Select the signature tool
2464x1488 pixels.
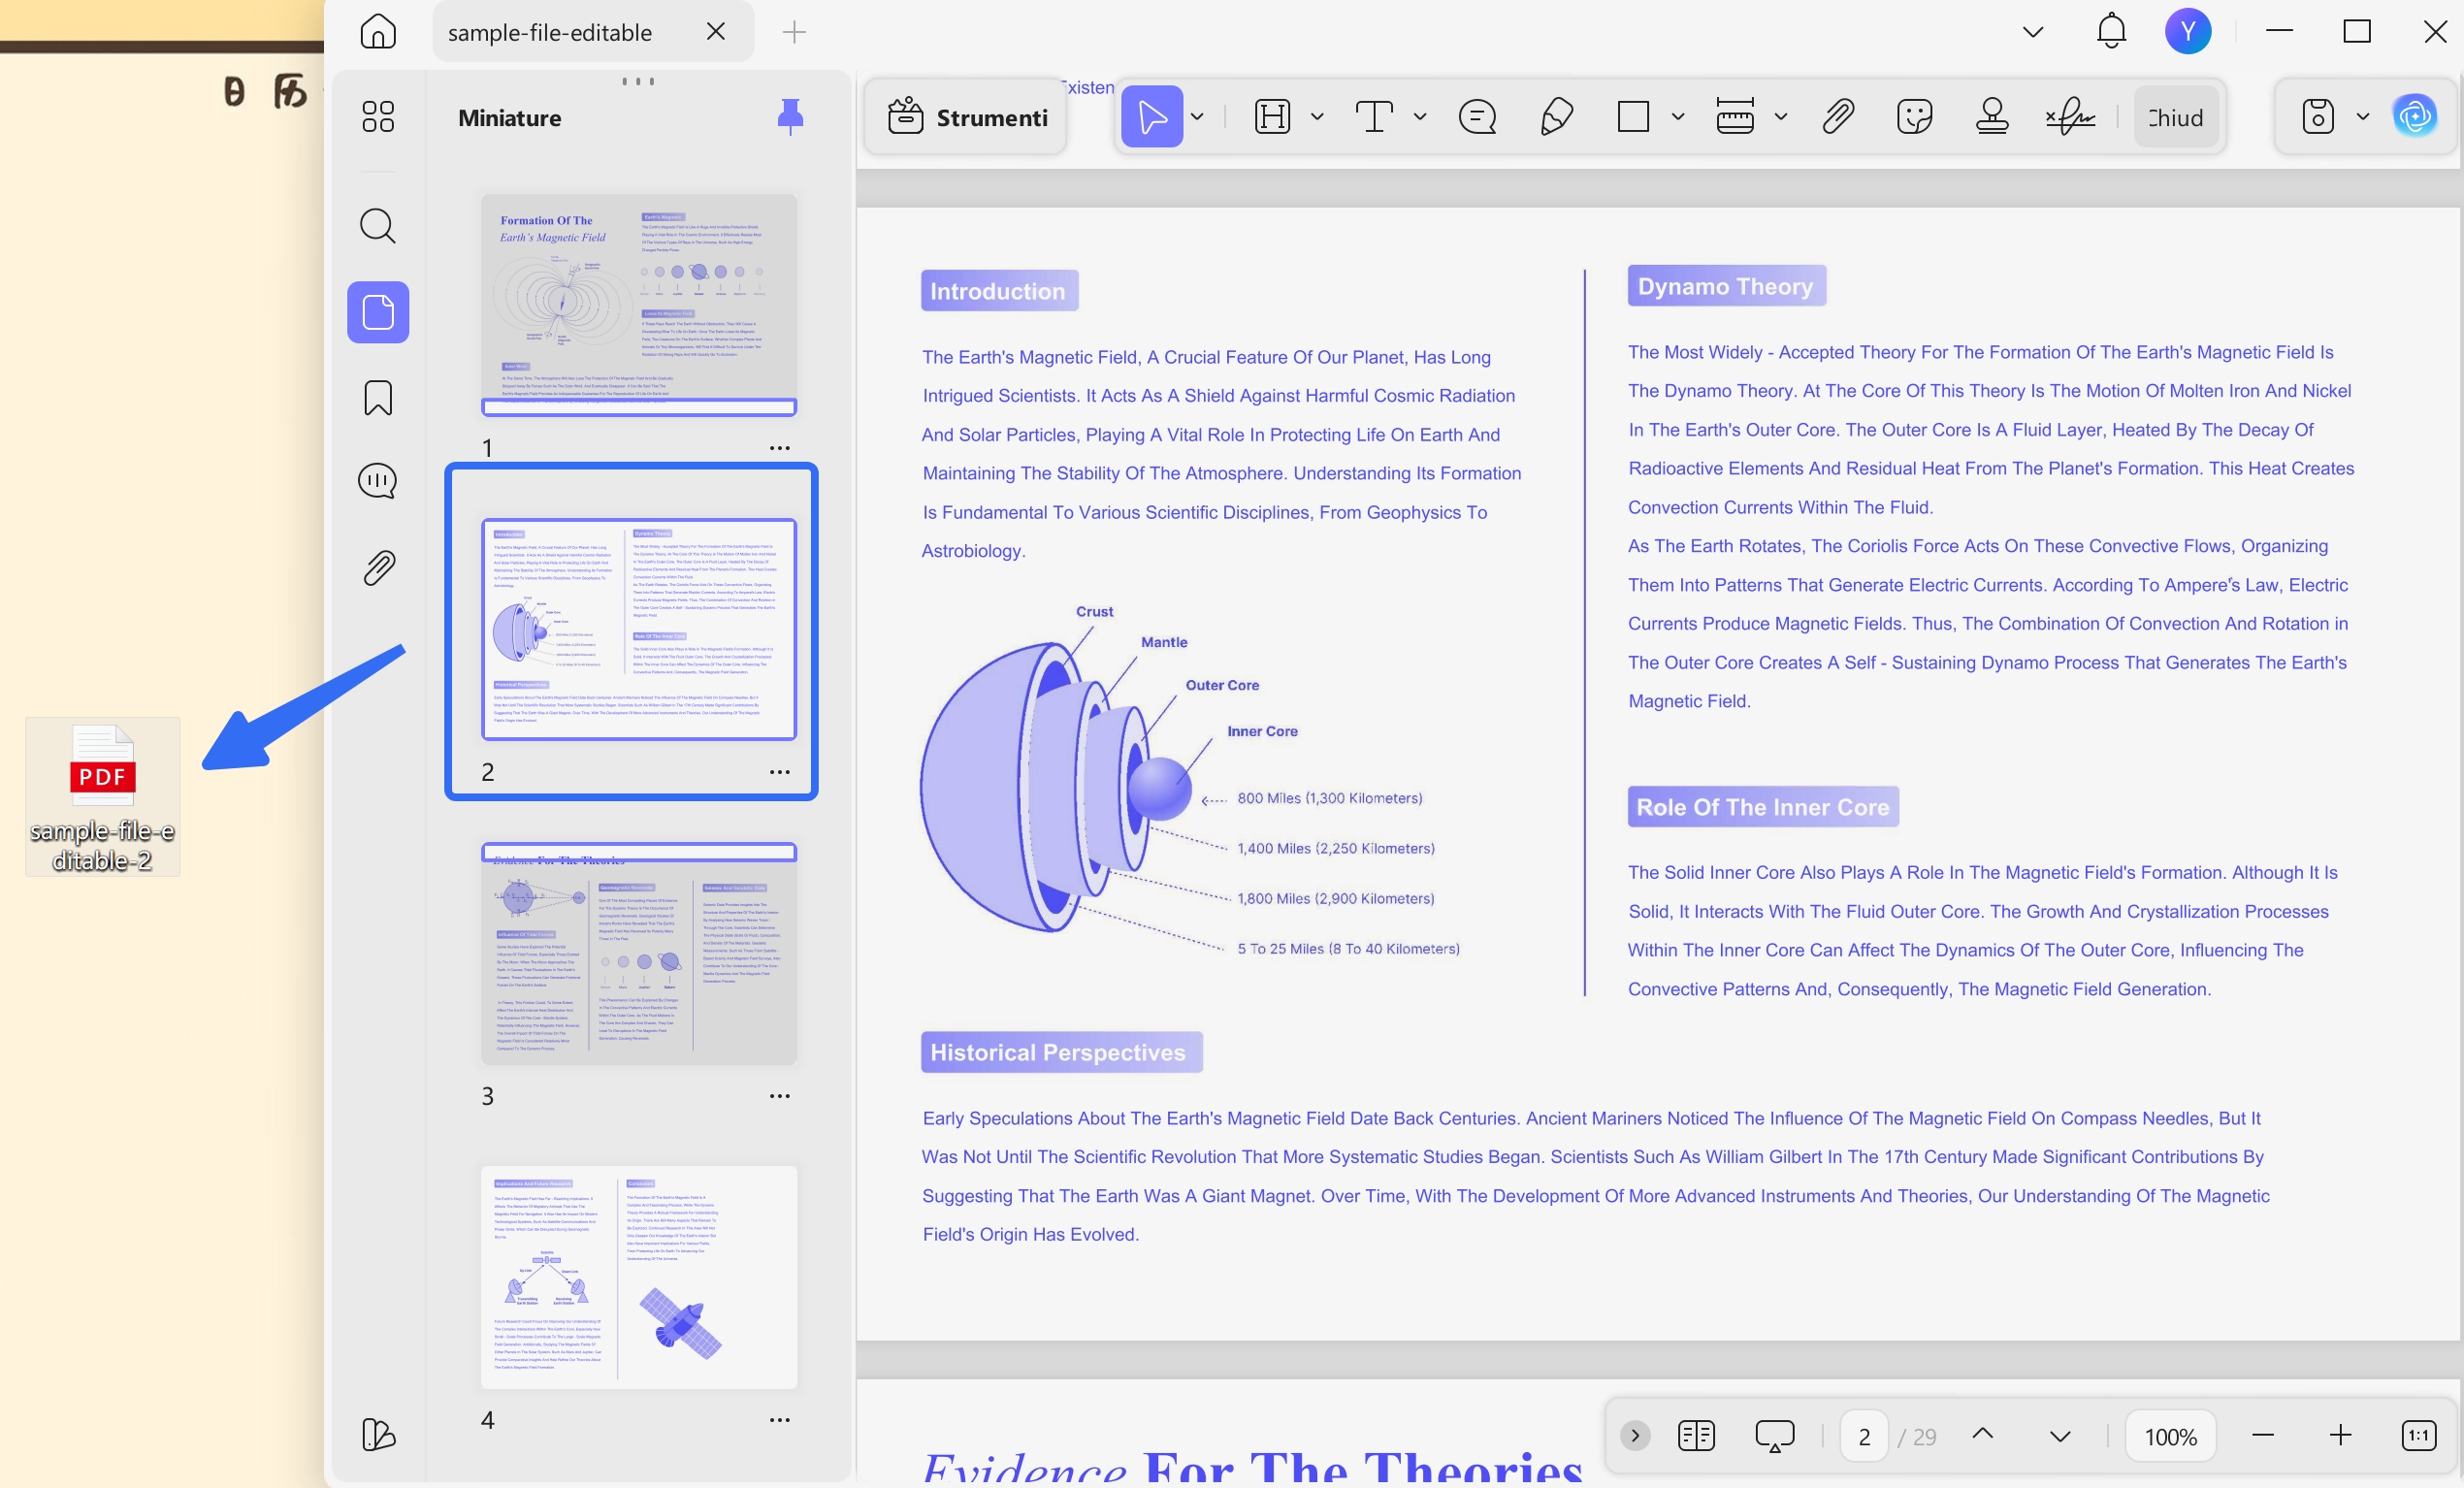(x=2070, y=117)
